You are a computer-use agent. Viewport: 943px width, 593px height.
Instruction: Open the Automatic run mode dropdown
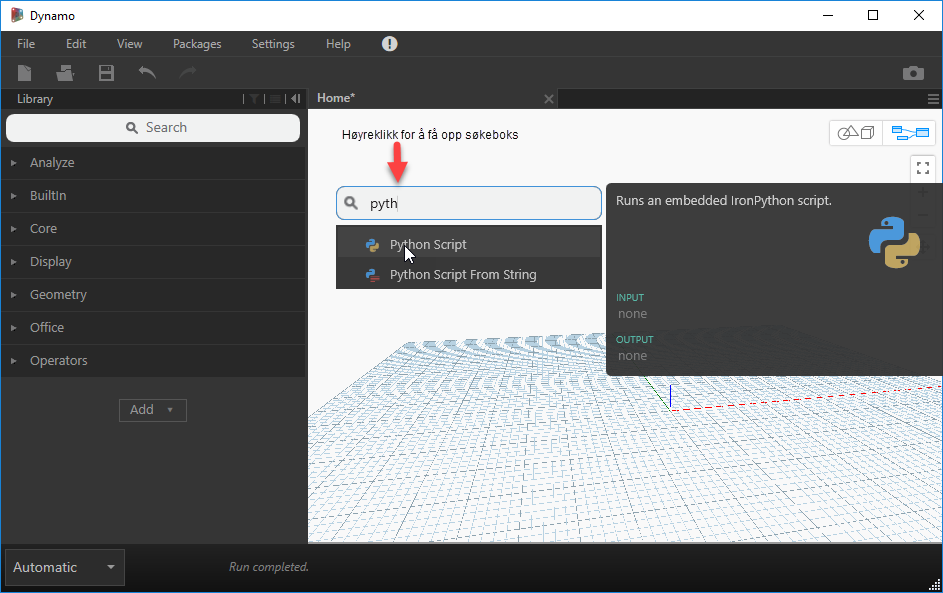pyautogui.click(x=65, y=567)
